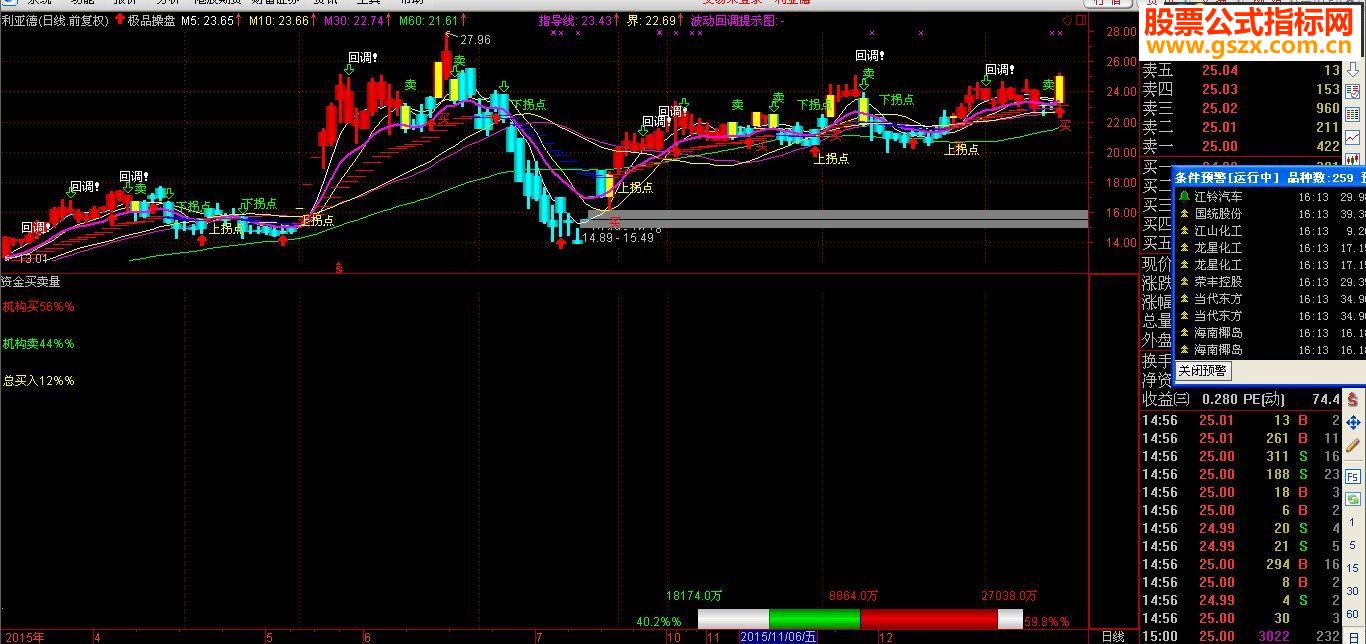Switch to 30-minute period button
This screenshot has width=1366, height=644.
[x=1352, y=591]
